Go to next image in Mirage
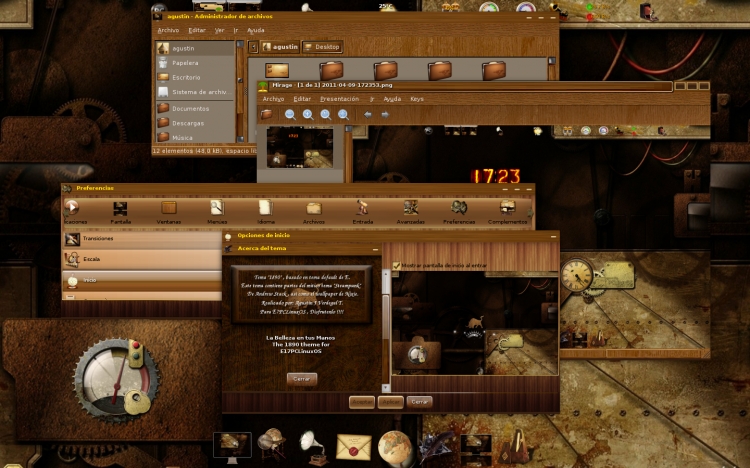750x468 pixels. tap(385, 114)
